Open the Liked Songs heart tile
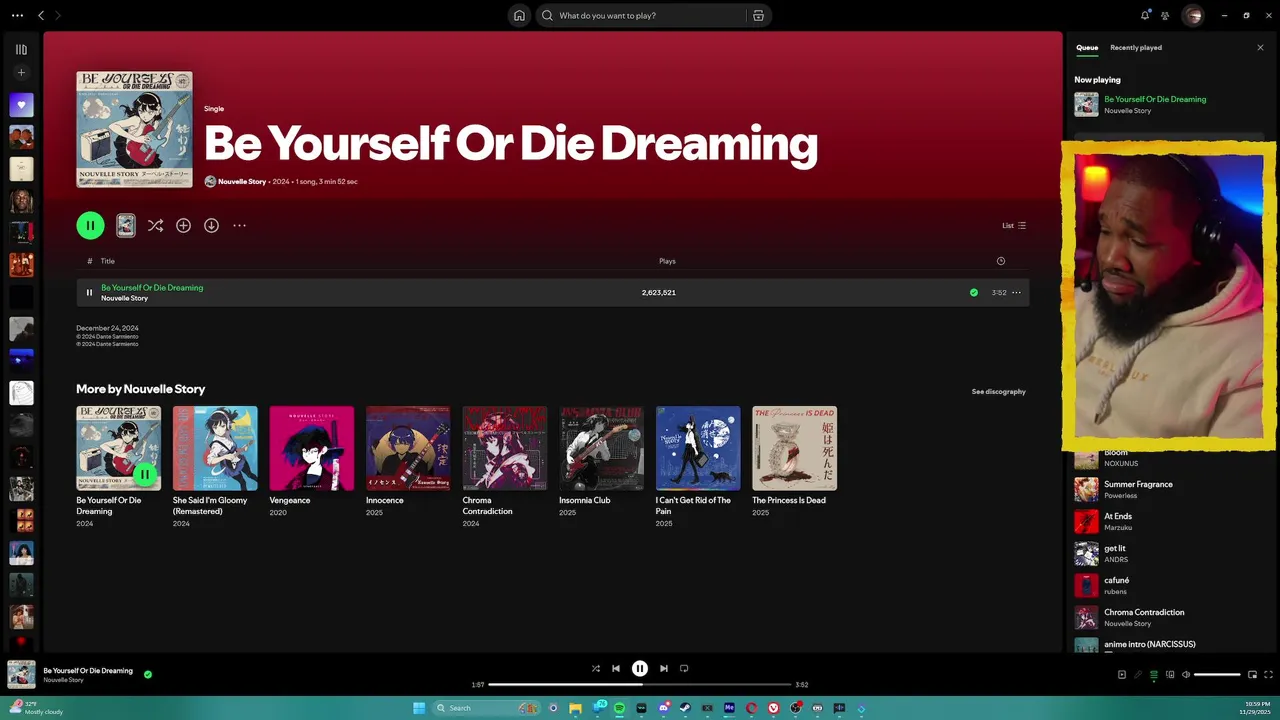This screenshot has height=720, width=1280. tap(21, 105)
